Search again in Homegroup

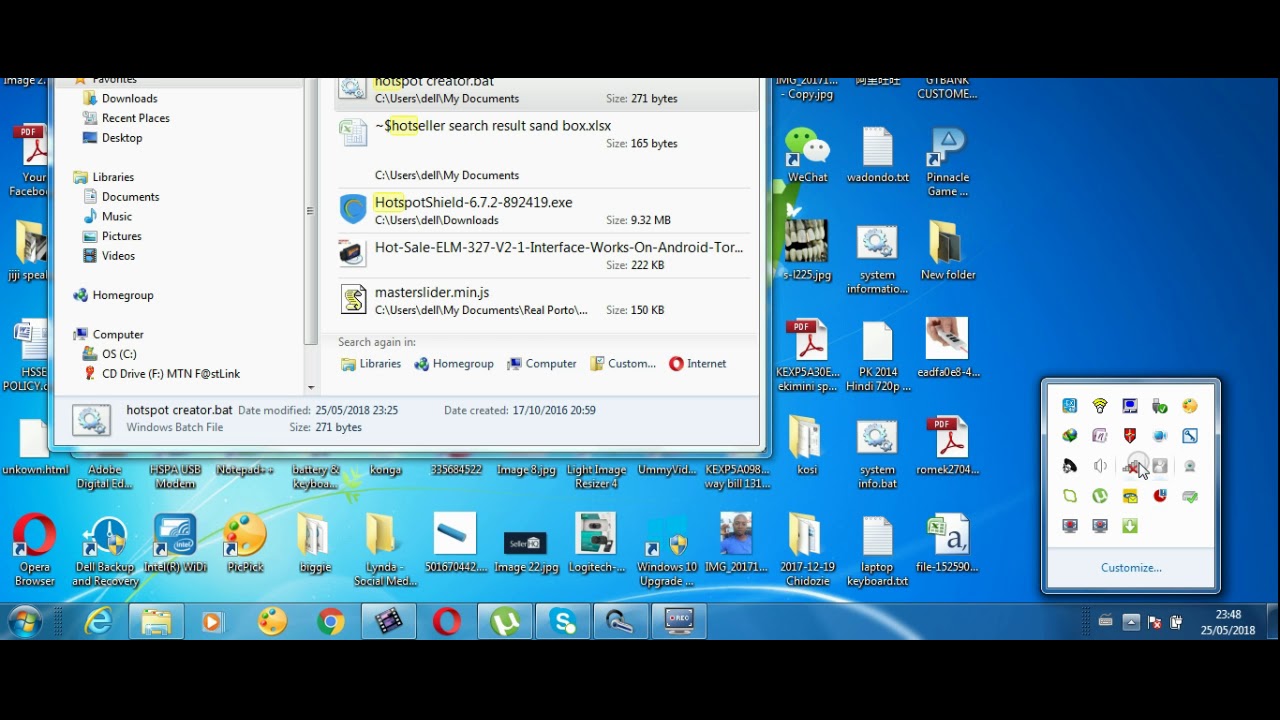click(x=454, y=364)
